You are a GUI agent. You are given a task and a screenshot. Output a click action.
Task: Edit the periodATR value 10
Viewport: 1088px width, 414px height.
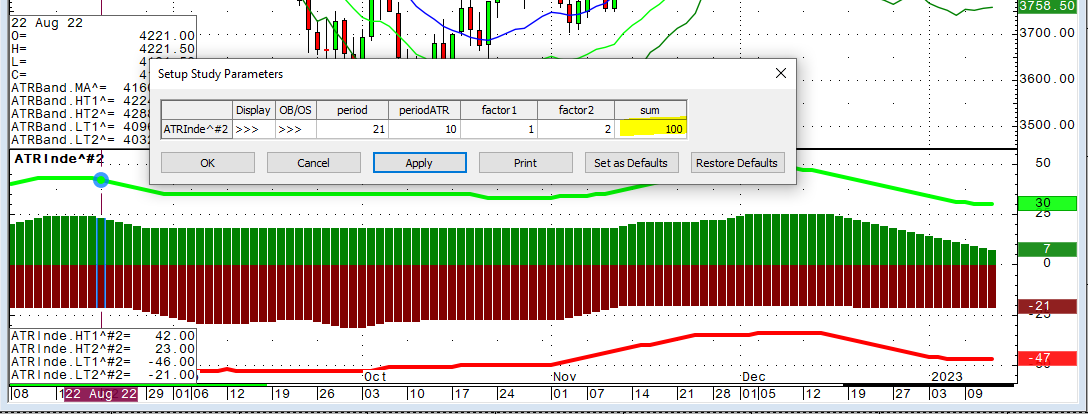(425, 129)
